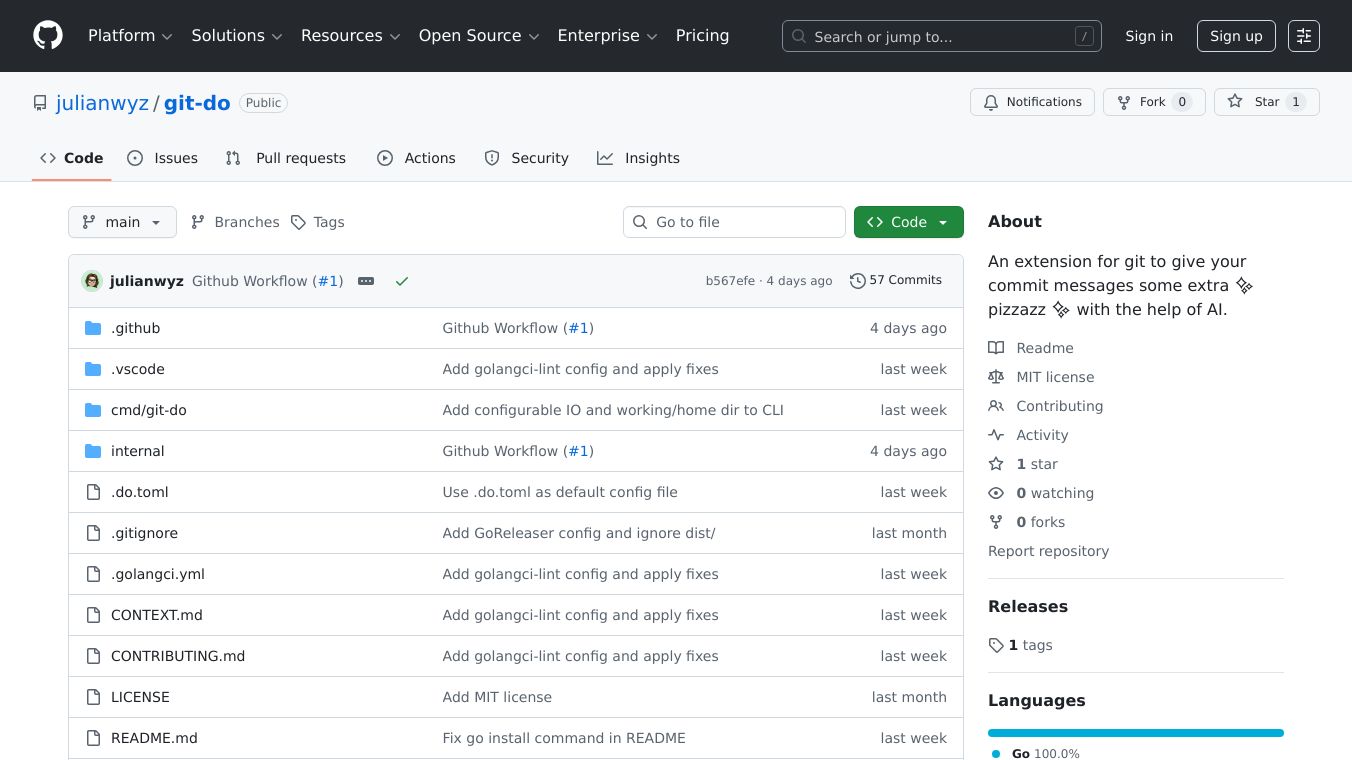This screenshot has width=1352, height=760.
Task: Click the green commit status checkmark
Action: pyautogui.click(x=402, y=281)
